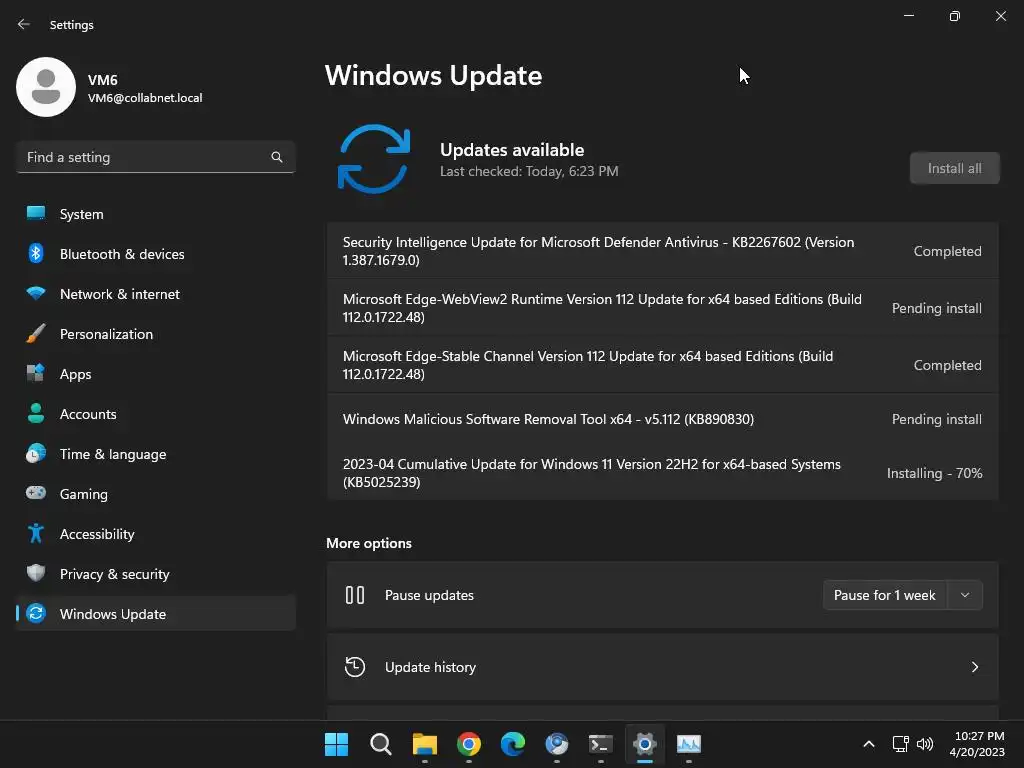The height and width of the screenshot is (768, 1024).
Task: Click the Network wifi icon in sidebar
Action: click(x=36, y=293)
